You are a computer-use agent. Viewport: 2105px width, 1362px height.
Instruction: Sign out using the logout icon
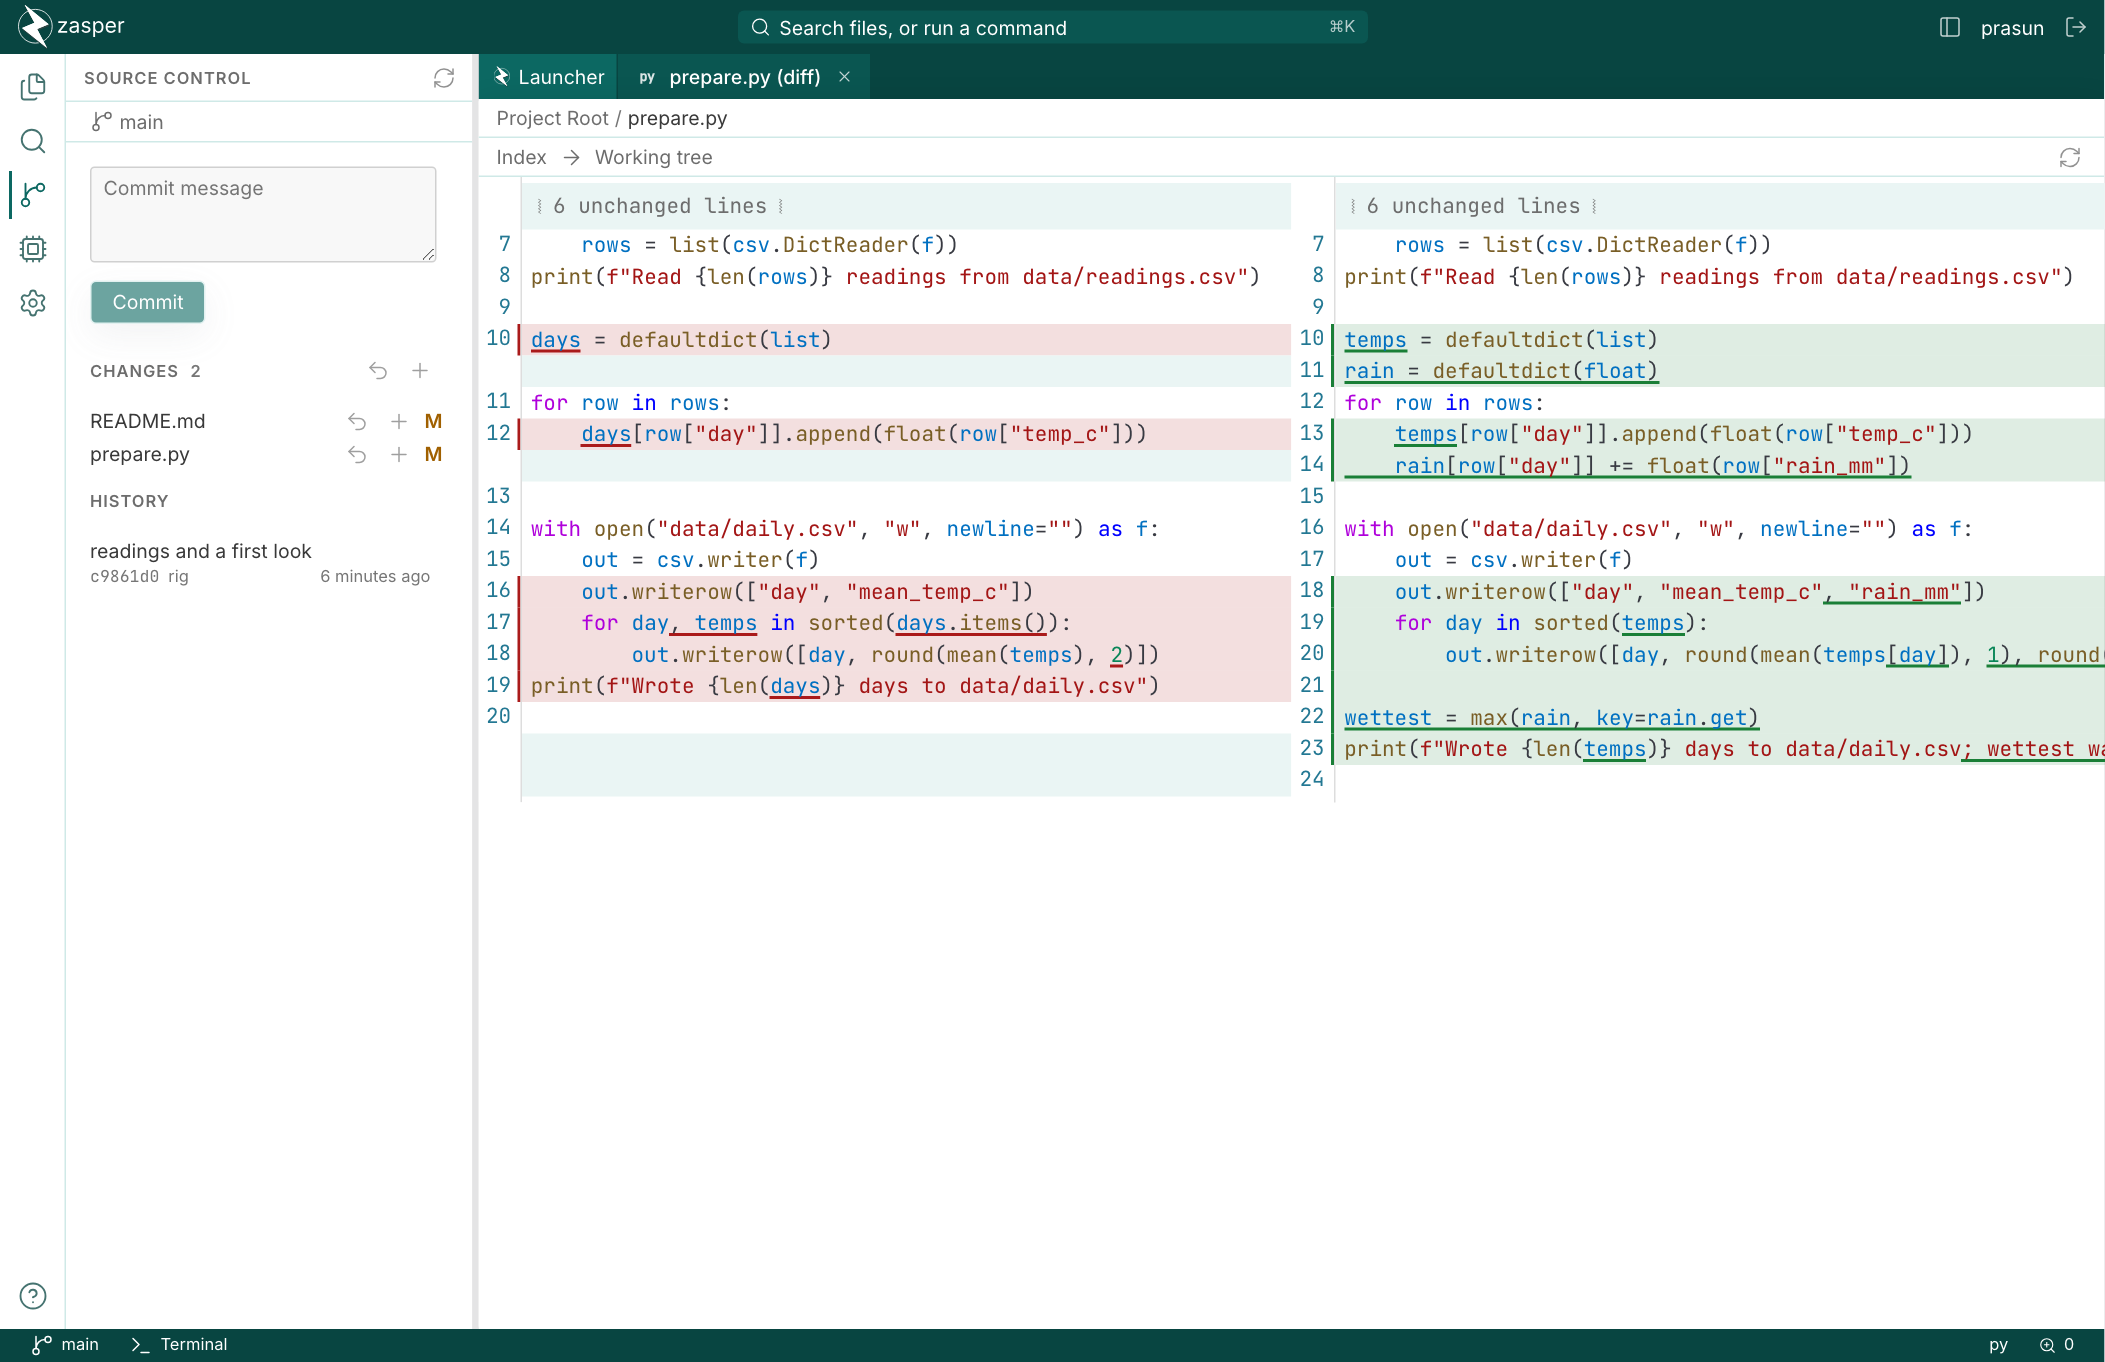point(2076,27)
